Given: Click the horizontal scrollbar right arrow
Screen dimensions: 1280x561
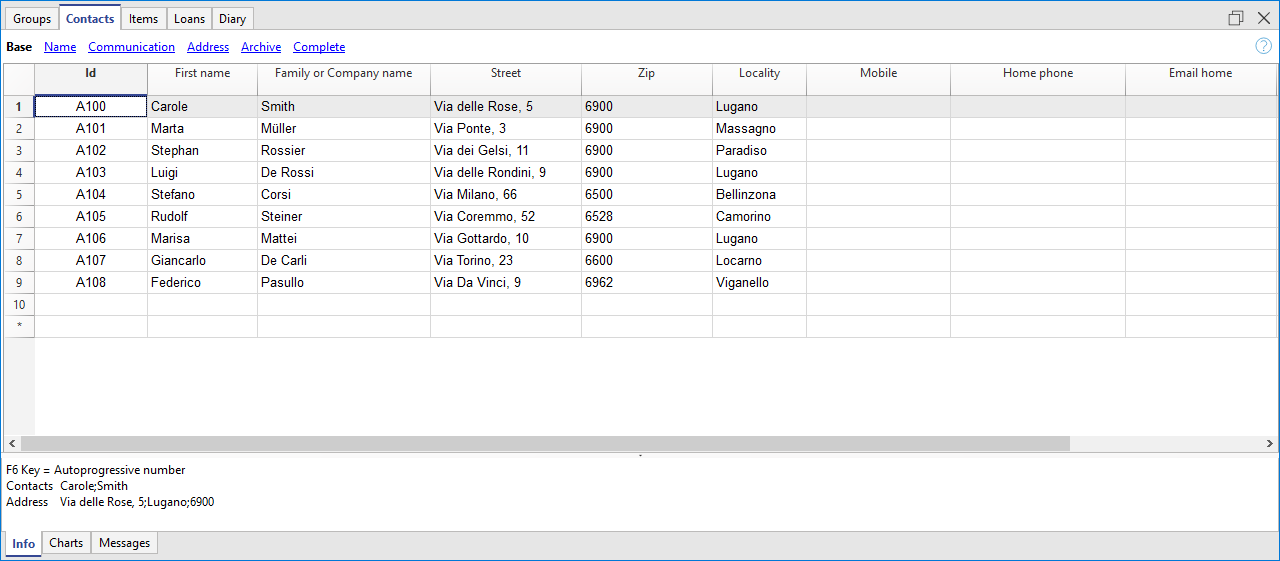Looking at the screenshot, I should point(1270,443).
